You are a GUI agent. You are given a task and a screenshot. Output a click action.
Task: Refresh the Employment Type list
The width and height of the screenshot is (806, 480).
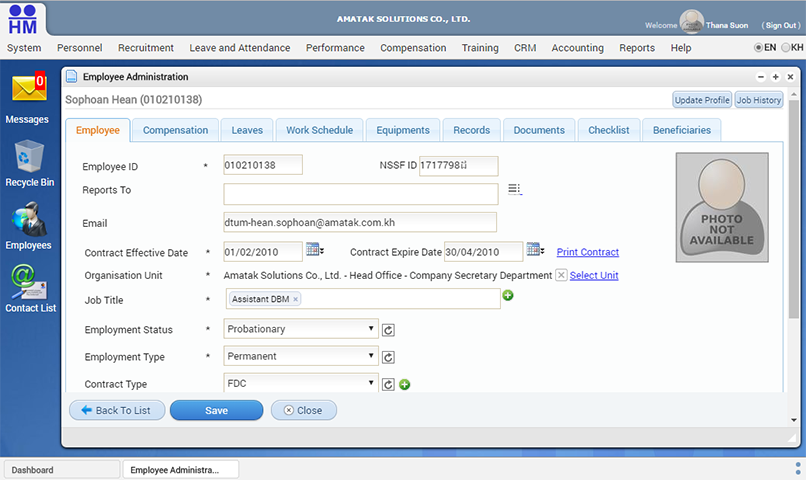click(x=388, y=357)
